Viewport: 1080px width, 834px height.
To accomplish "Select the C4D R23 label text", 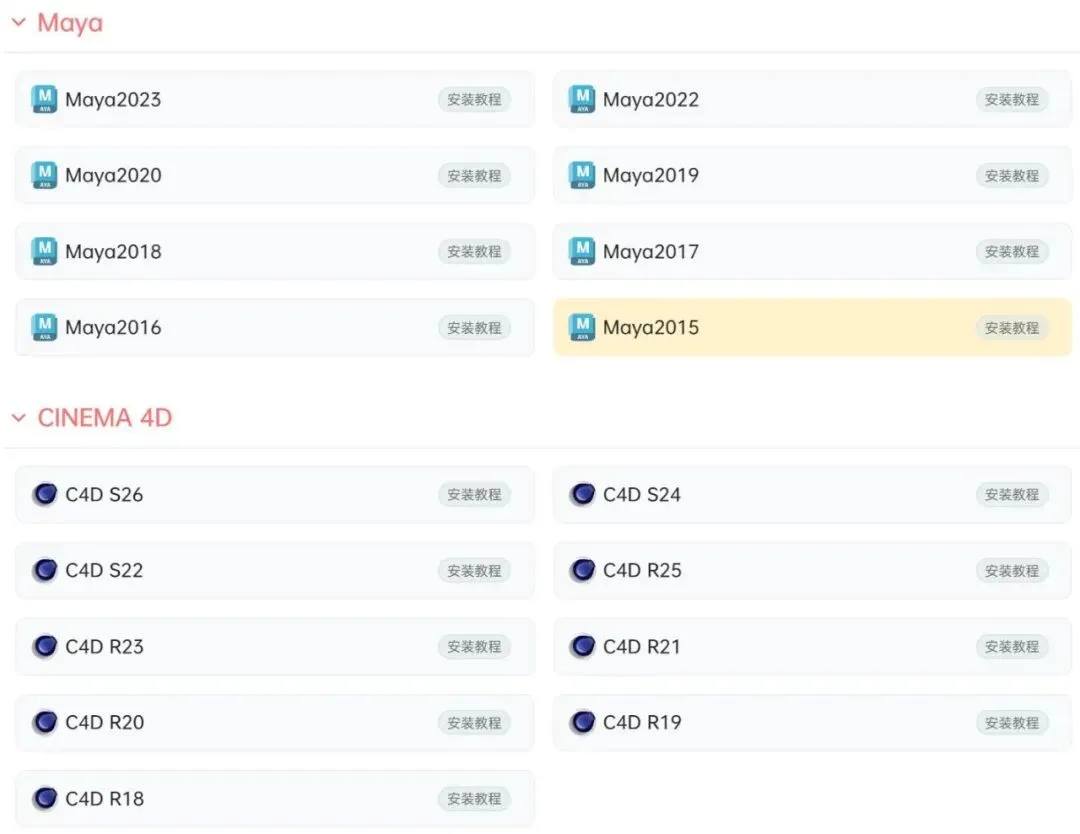I will [104, 647].
